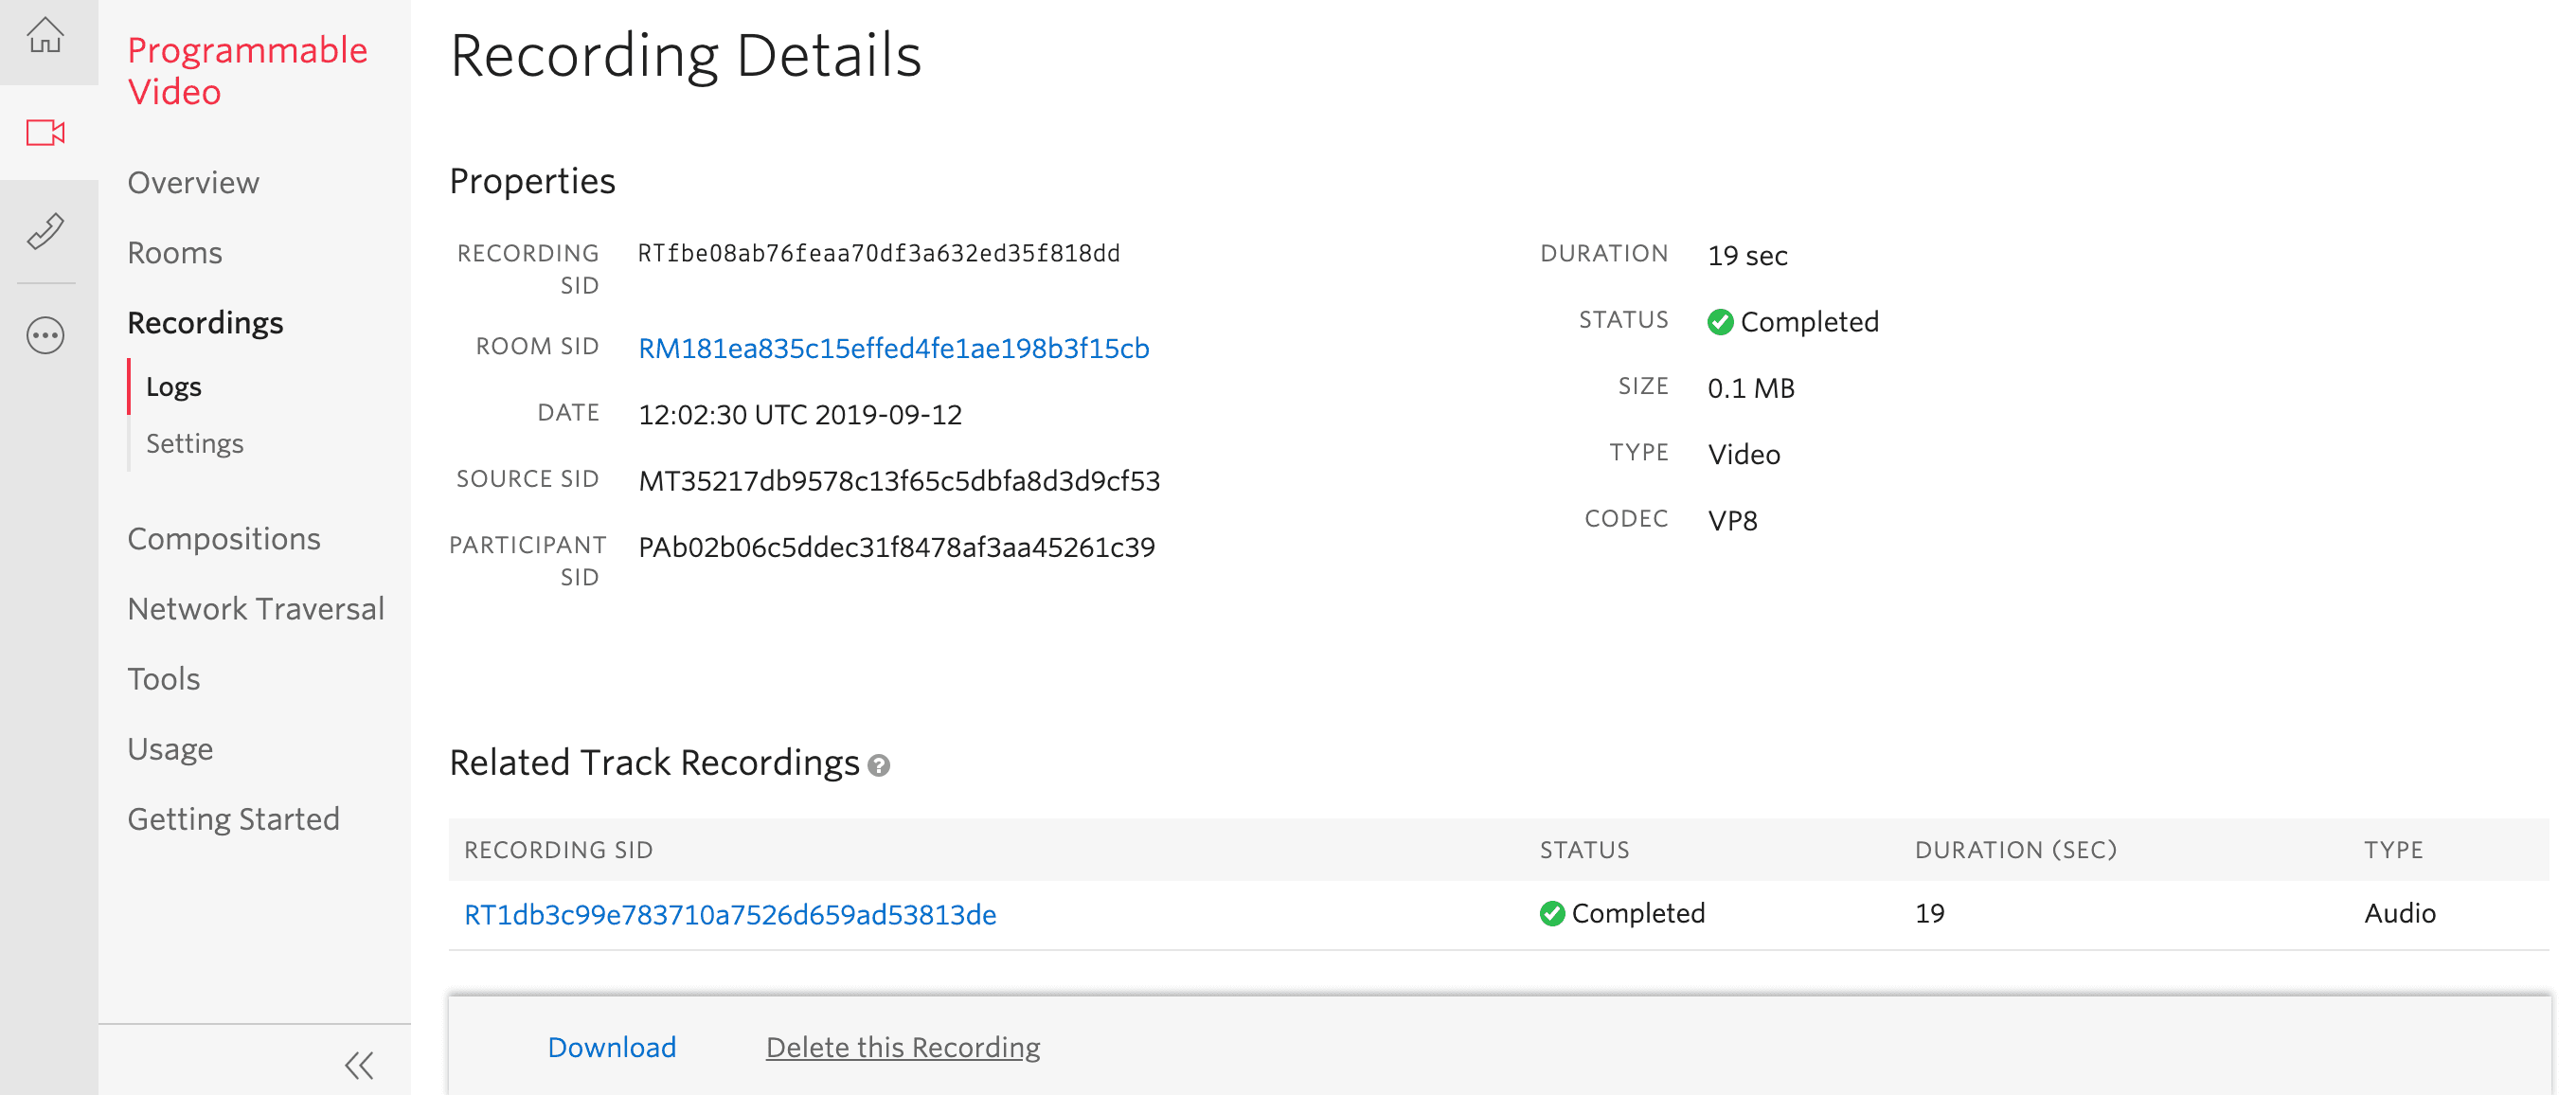Open Recordings Settings
Image resolution: width=2576 pixels, height=1095 pixels.
[x=195, y=443]
